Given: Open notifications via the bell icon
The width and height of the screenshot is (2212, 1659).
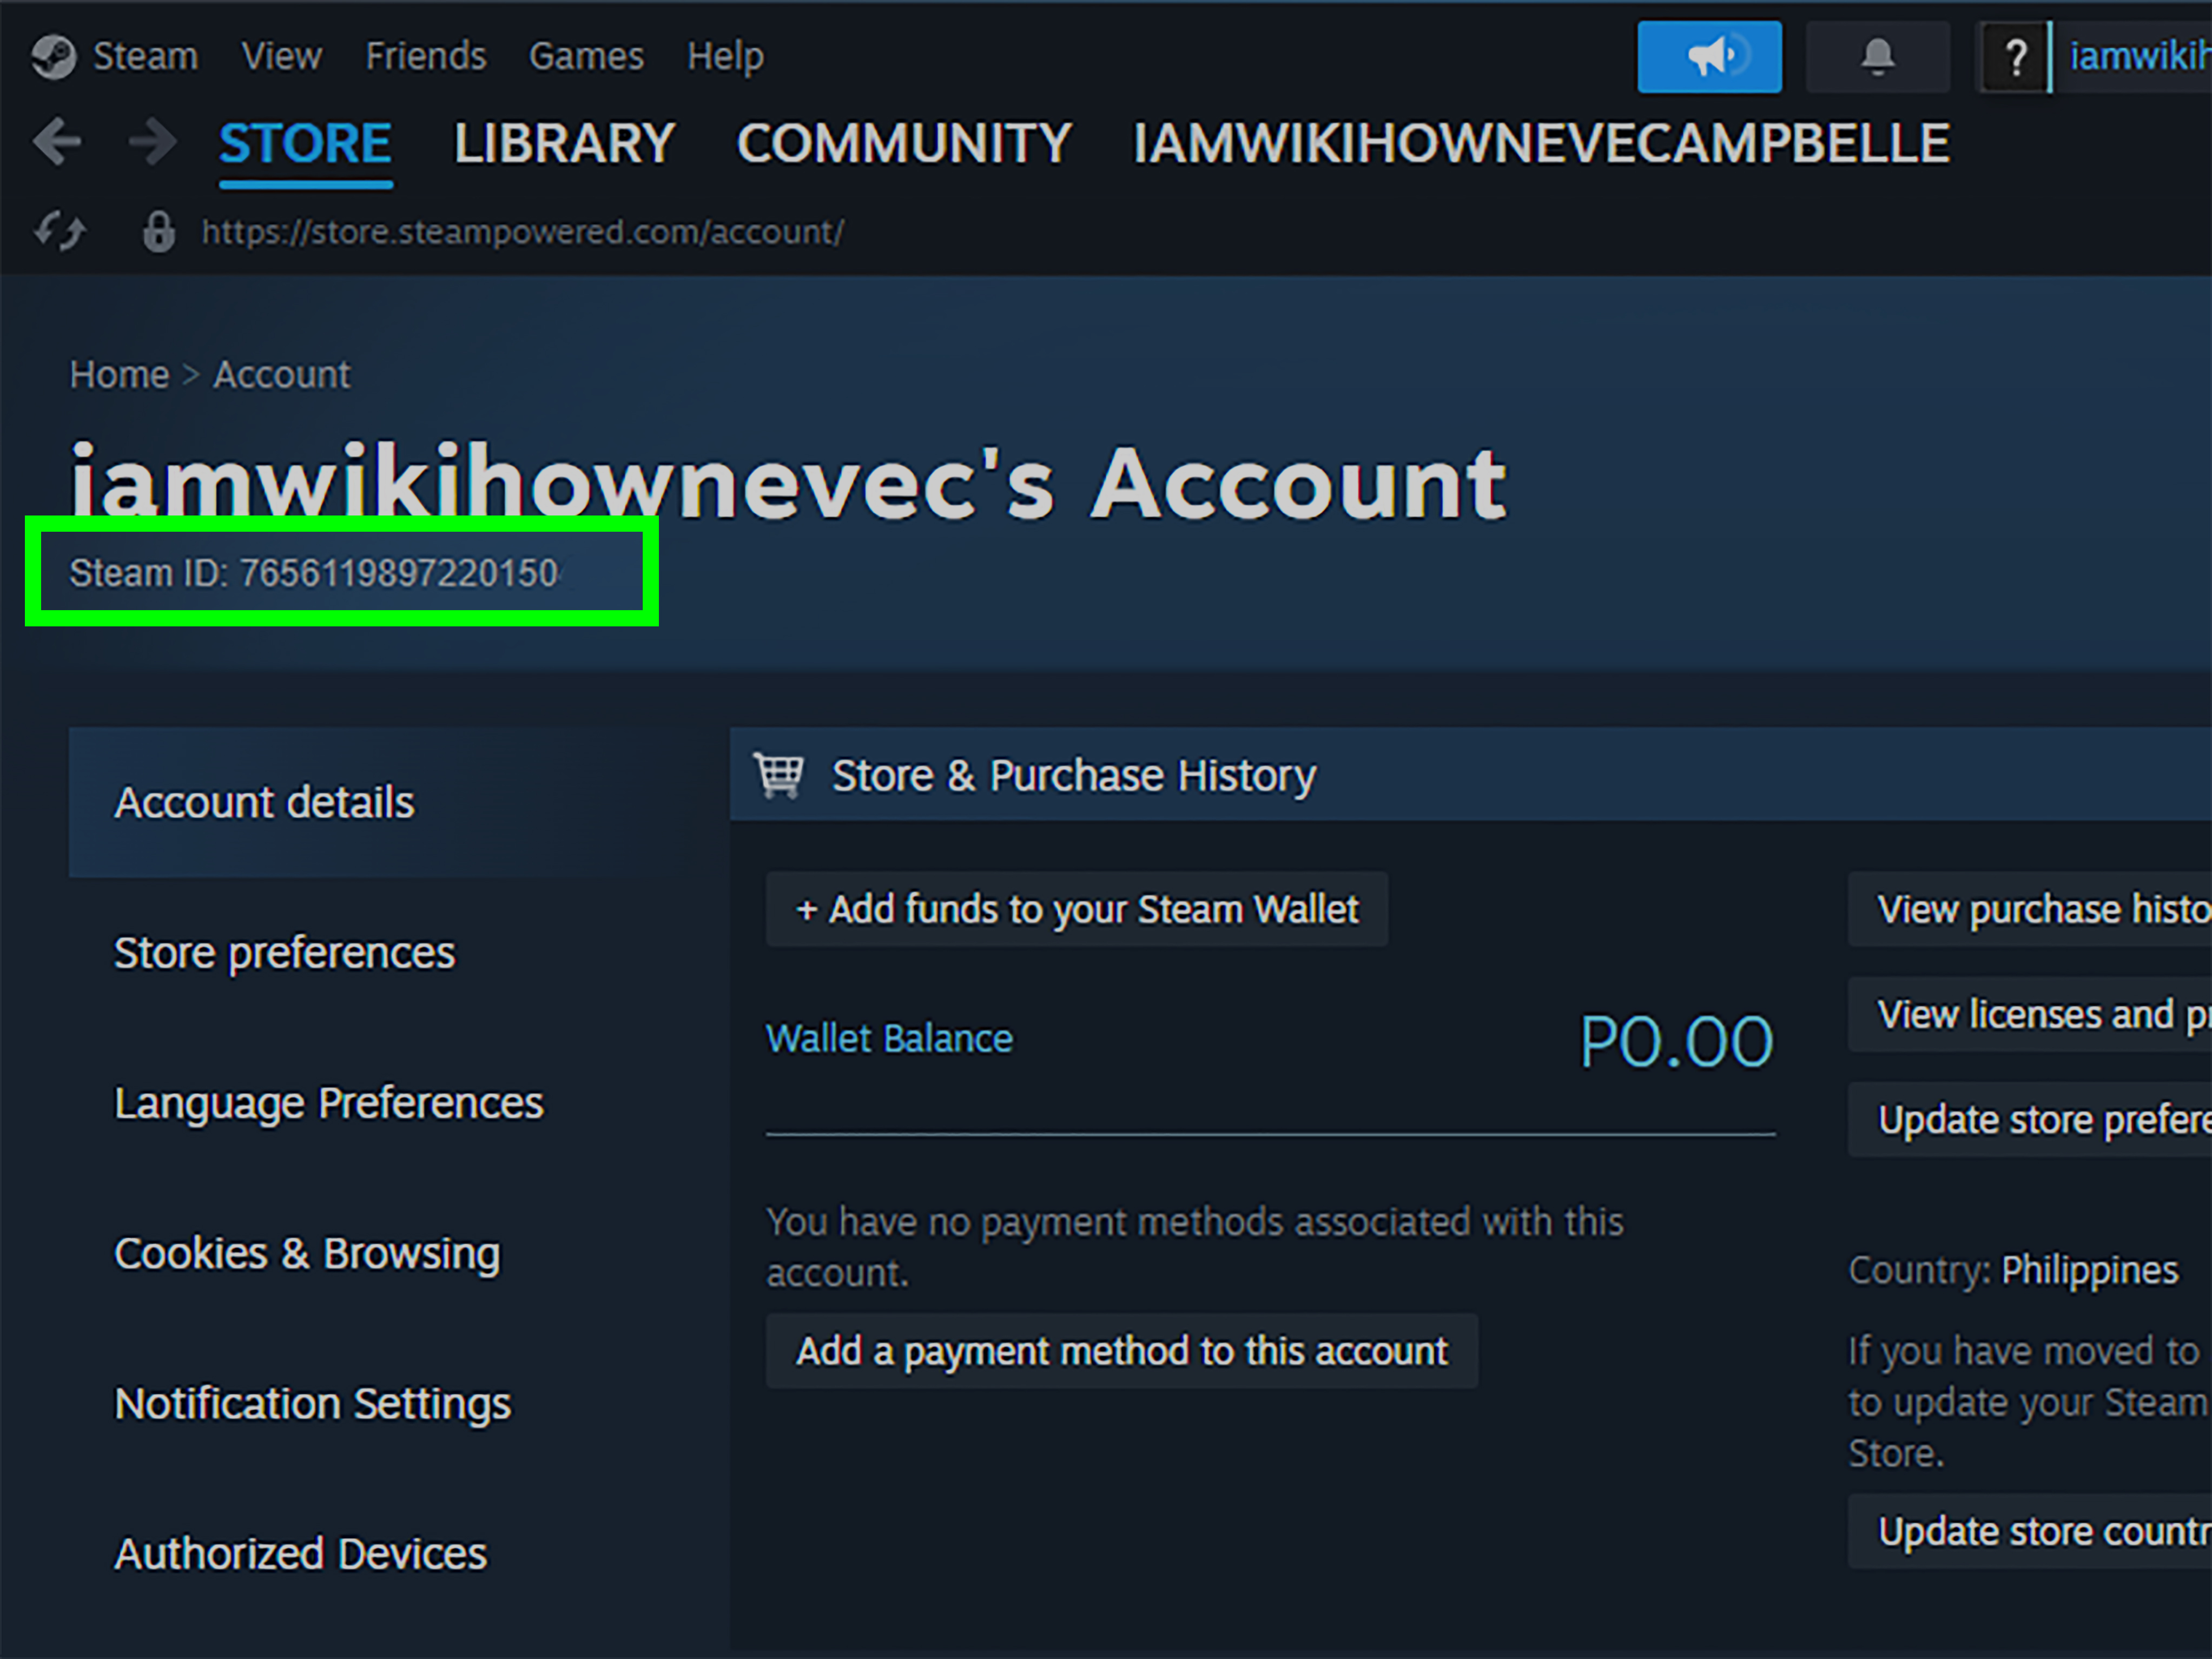Looking at the screenshot, I should tap(1877, 56).
